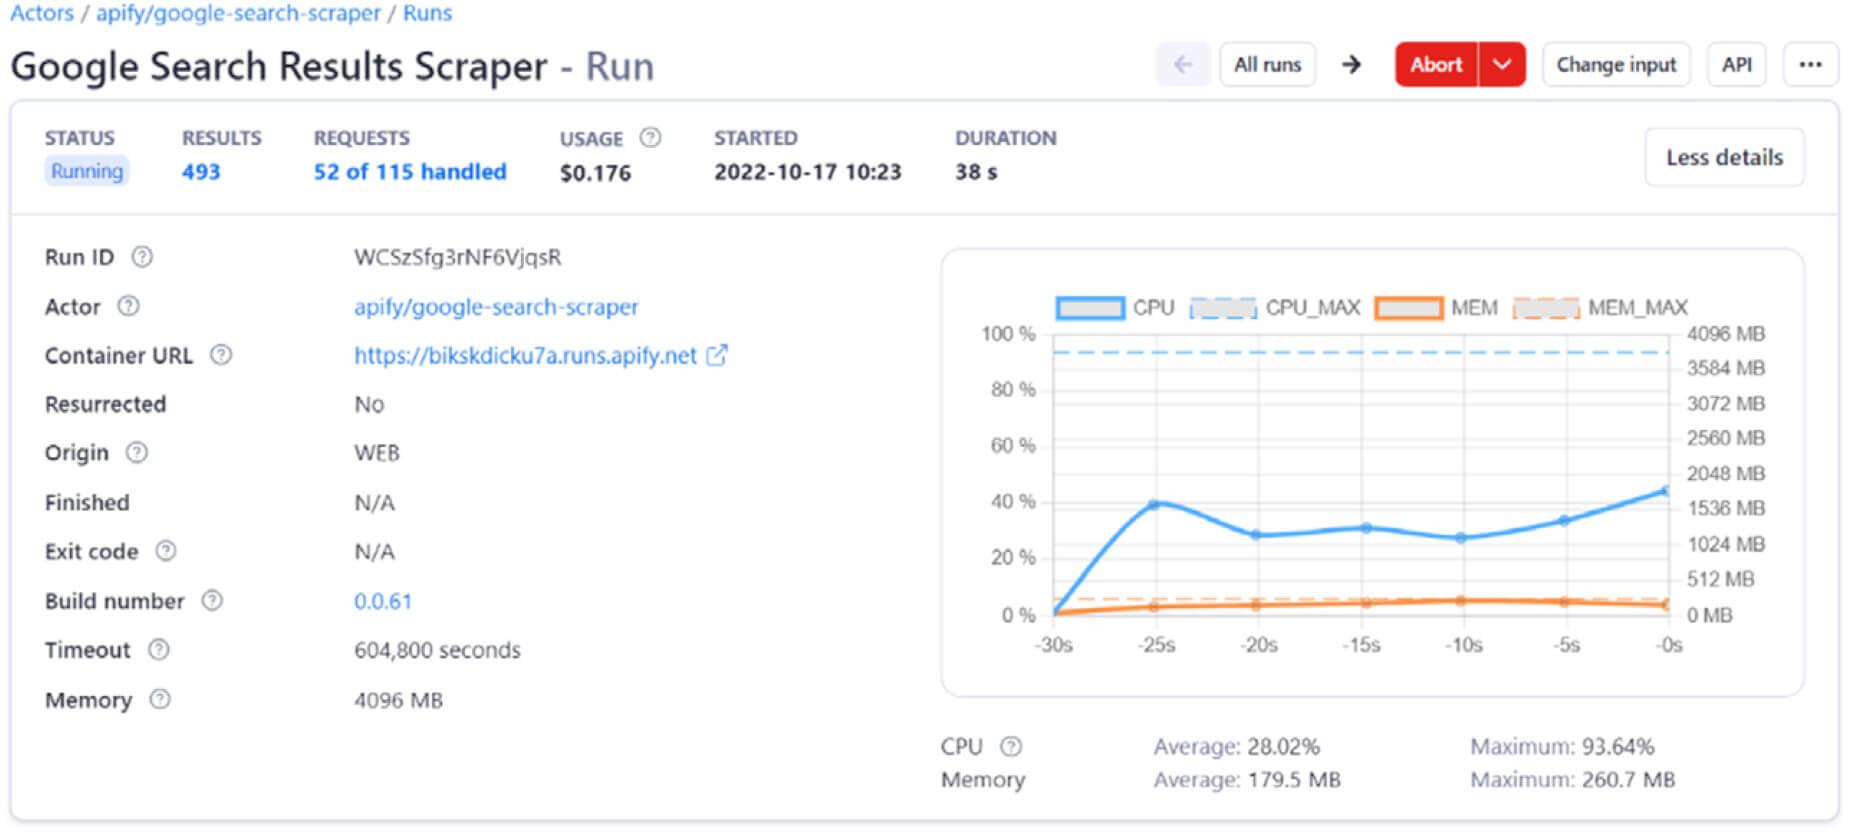Click Run ID value WCSzSfg3rNF6VjqsR

pos(458,257)
